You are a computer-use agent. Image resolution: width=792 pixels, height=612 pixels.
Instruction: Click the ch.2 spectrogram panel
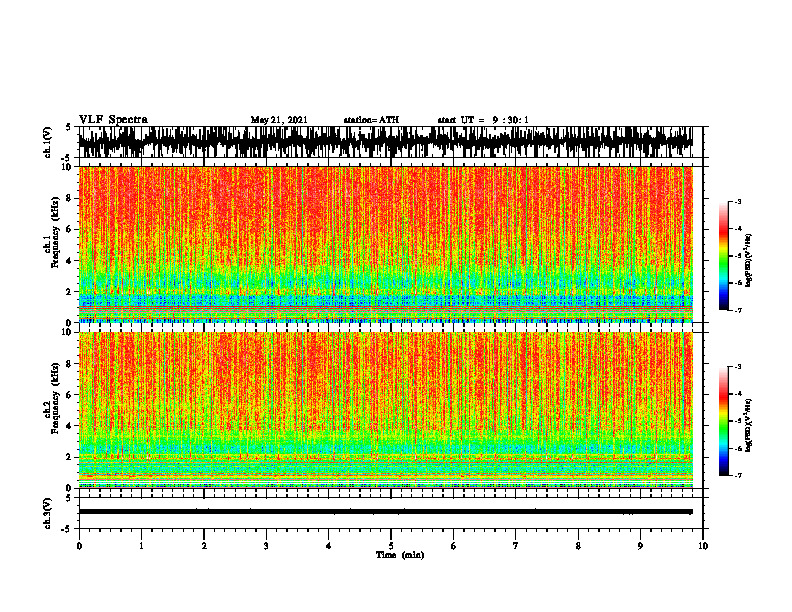coord(385,410)
